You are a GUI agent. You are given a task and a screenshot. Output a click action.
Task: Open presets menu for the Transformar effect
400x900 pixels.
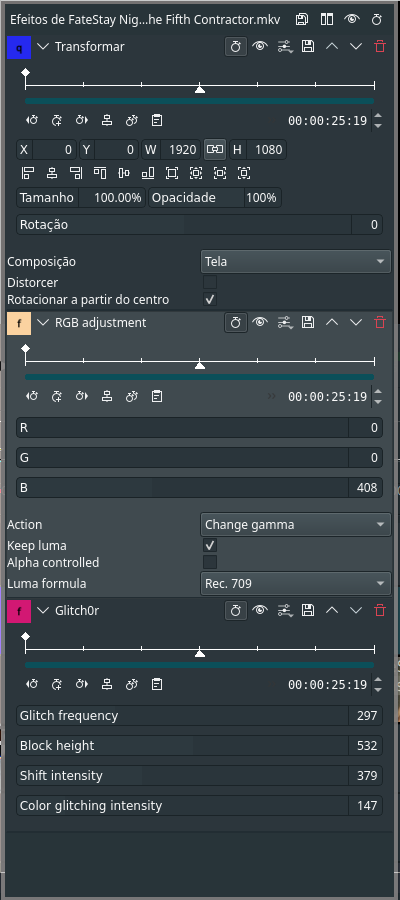[x=284, y=46]
